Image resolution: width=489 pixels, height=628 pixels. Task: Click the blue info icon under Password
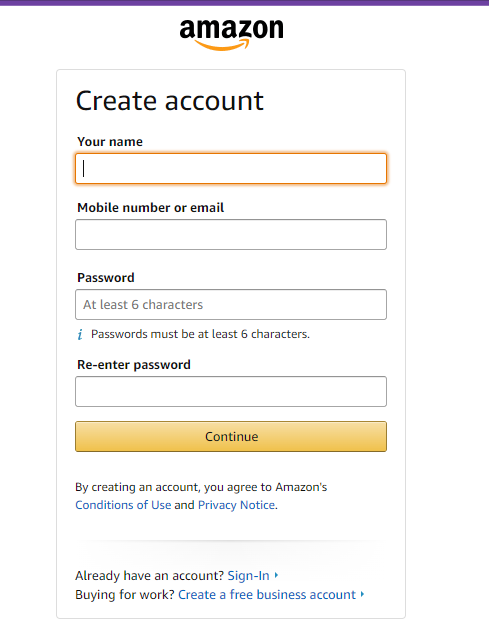pos(80,334)
